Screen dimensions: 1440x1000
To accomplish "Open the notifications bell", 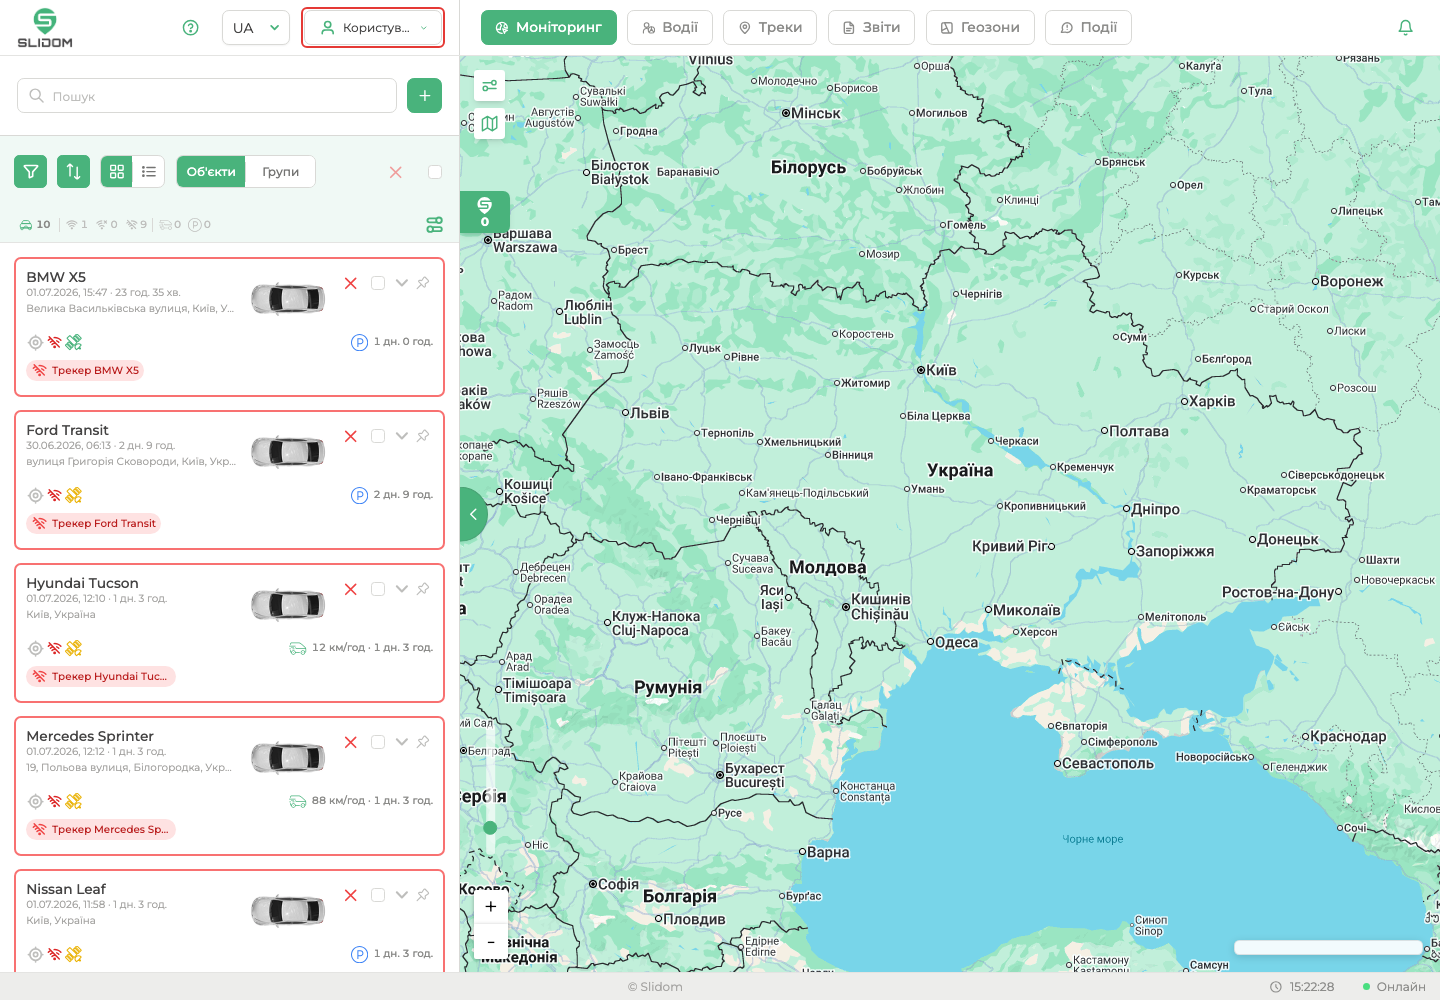I will [1405, 28].
